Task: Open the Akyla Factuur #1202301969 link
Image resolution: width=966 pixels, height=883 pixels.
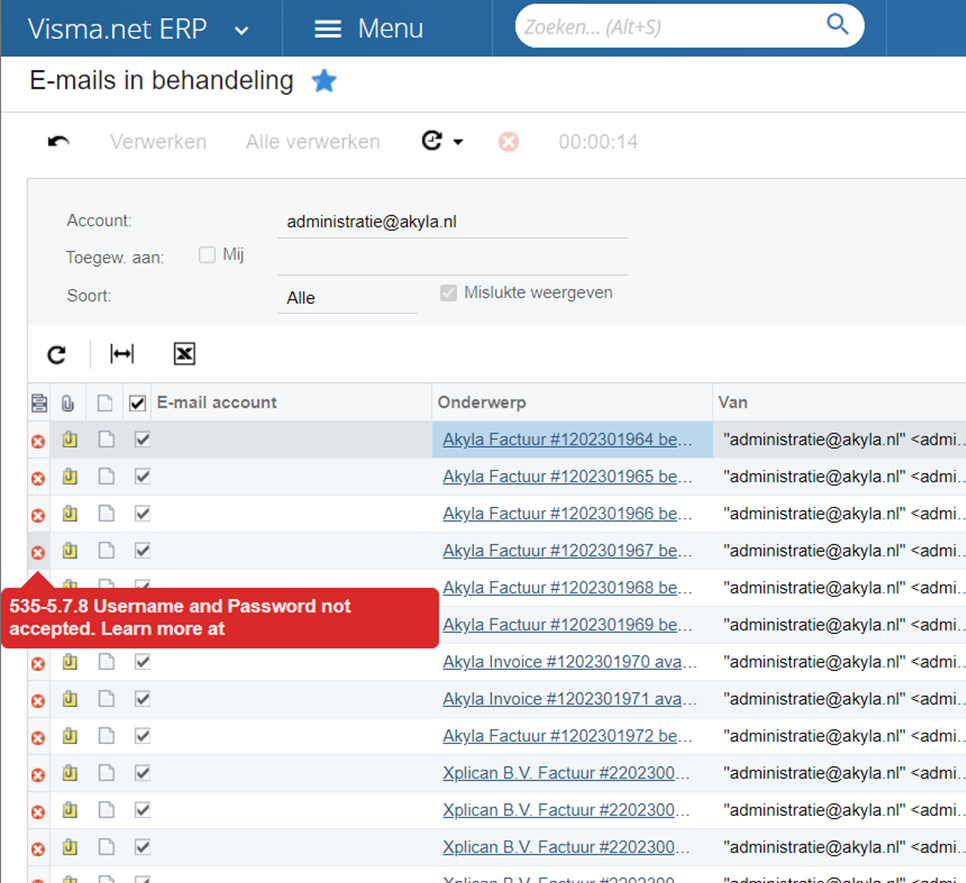Action: [x=567, y=624]
